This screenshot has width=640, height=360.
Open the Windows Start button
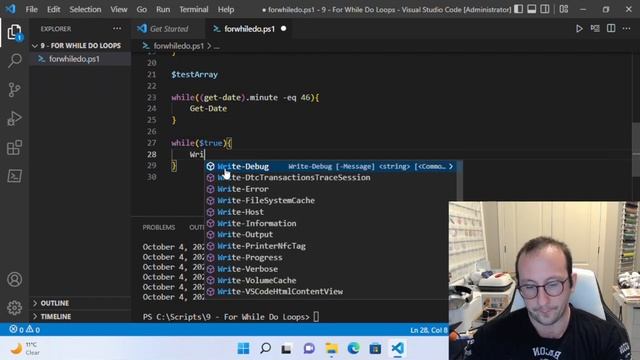pyautogui.click(x=243, y=348)
